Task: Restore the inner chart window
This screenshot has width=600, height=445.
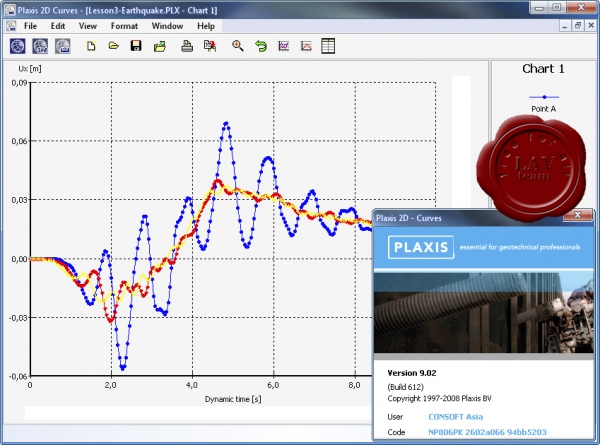Action: pos(578,26)
